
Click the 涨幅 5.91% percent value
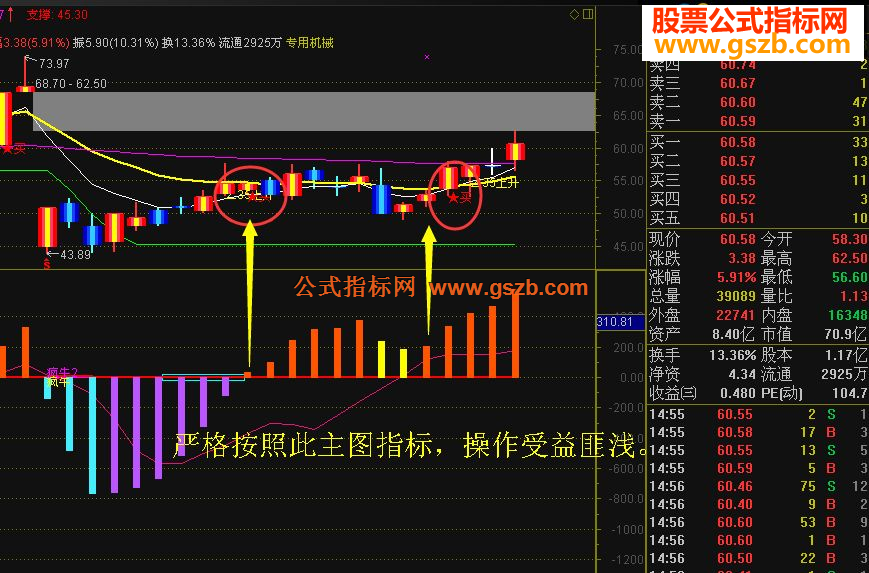737,277
